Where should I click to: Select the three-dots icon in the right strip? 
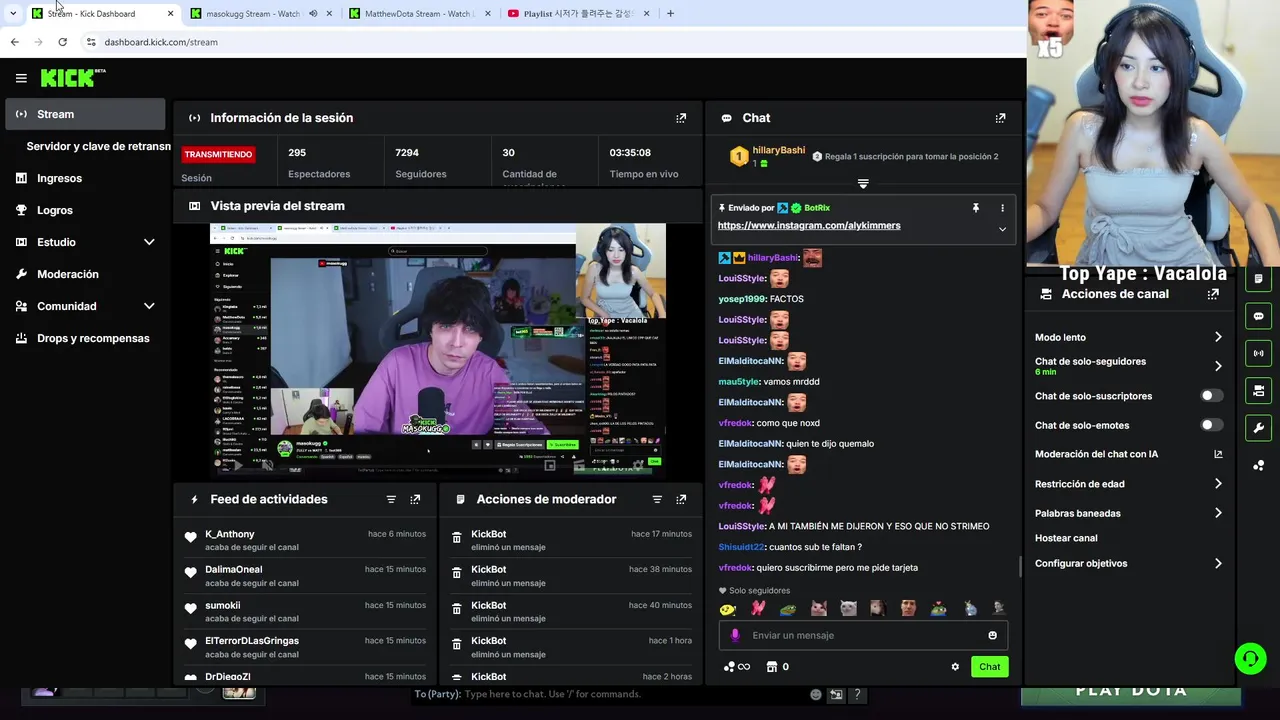[1258, 466]
